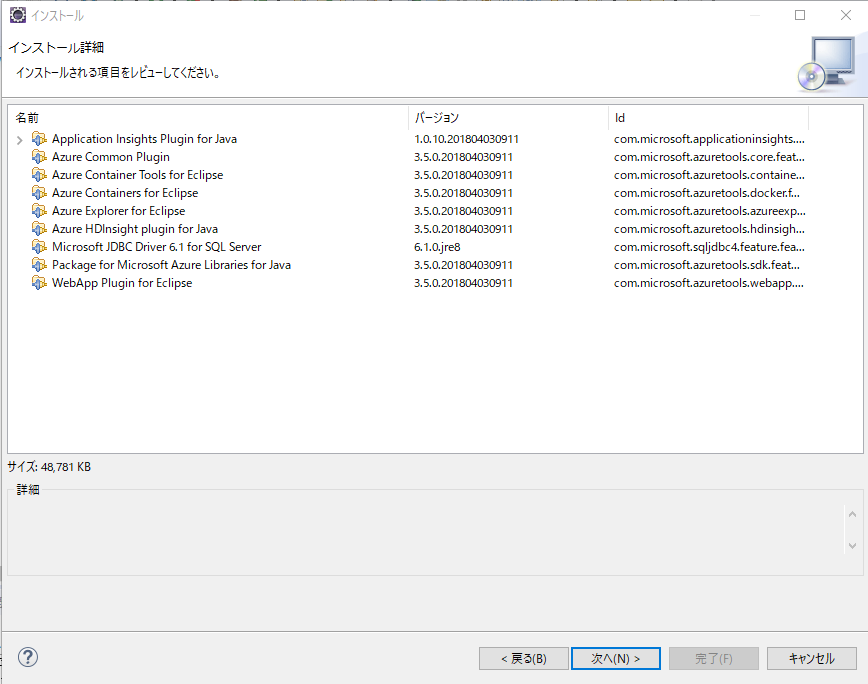Screen dimensions: 868x684
Task: Expand the Application Insights Plugin for Java row
Action: tap(19, 140)
